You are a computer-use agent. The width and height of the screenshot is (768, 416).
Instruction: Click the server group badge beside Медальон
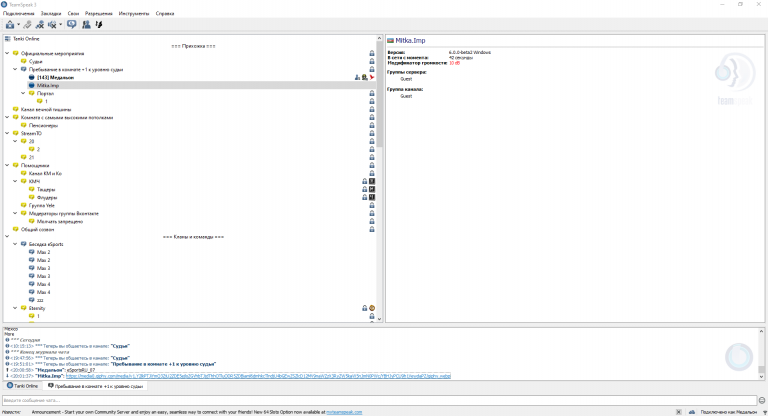point(364,77)
